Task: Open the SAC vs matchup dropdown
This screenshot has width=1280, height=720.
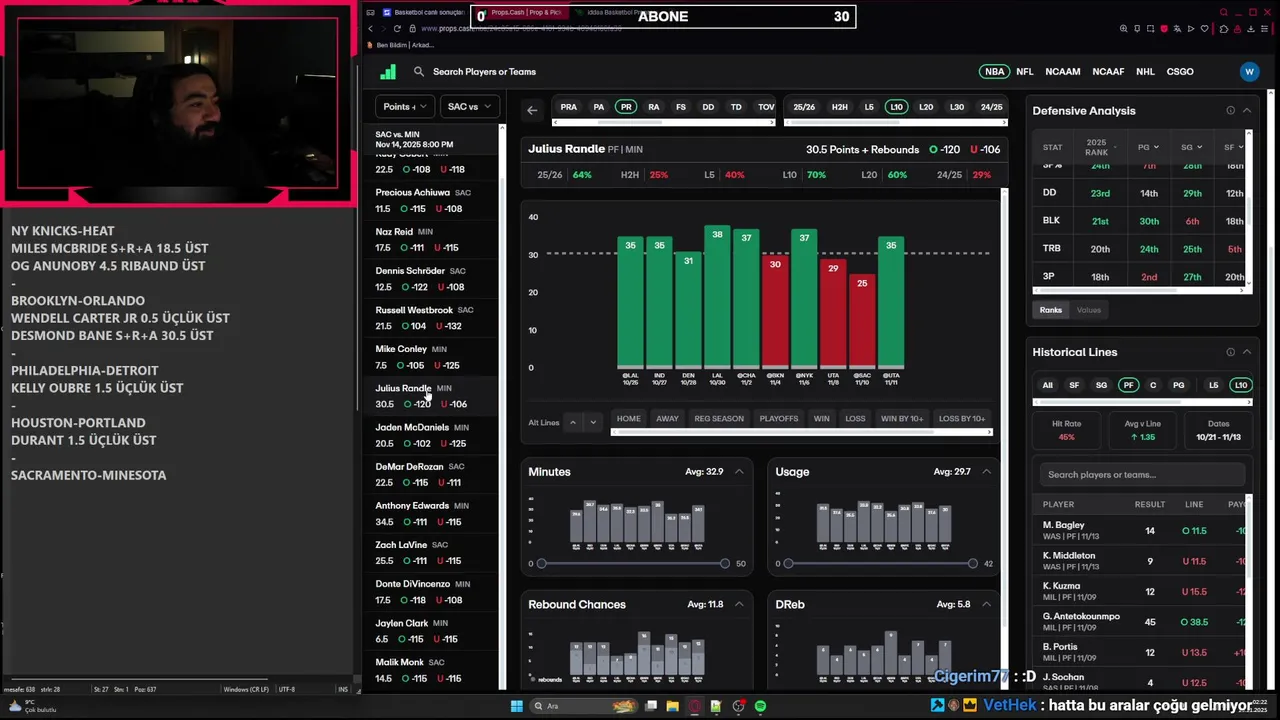Action: pos(468,106)
